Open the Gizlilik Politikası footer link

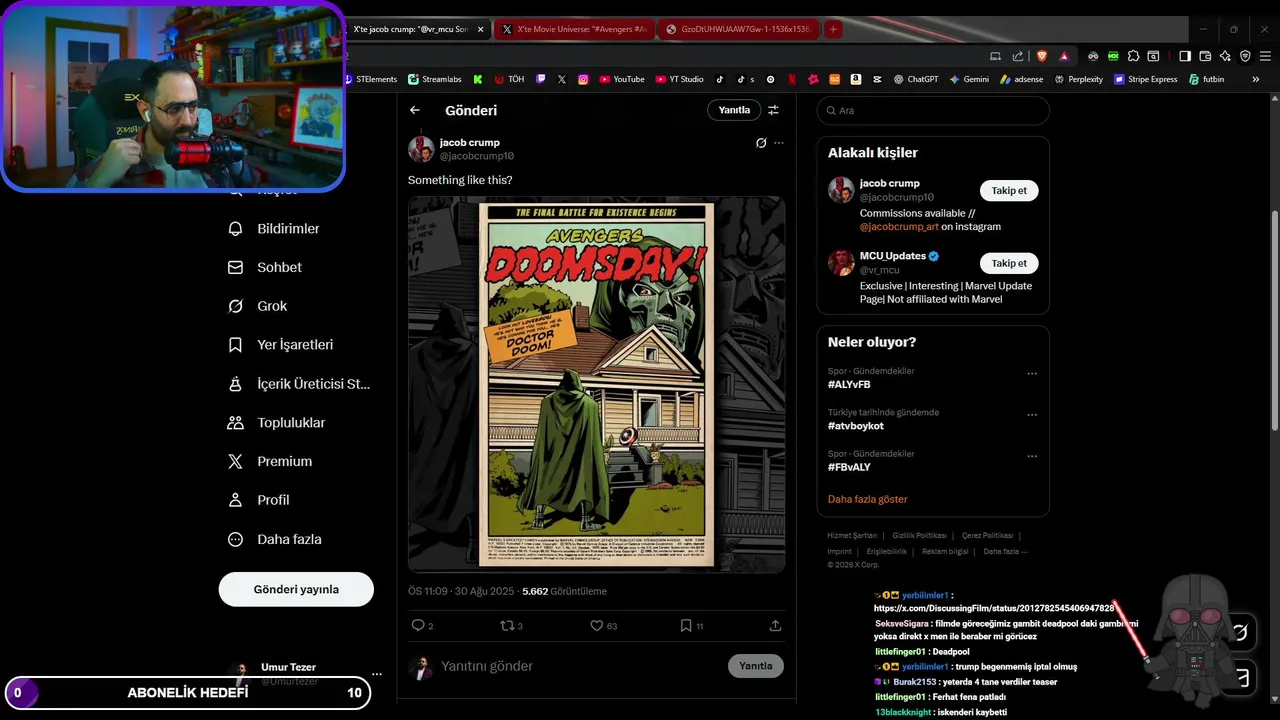point(919,535)
